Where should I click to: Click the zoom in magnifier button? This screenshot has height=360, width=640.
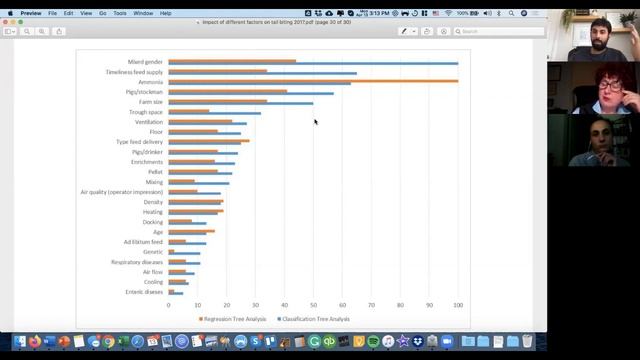42,31
